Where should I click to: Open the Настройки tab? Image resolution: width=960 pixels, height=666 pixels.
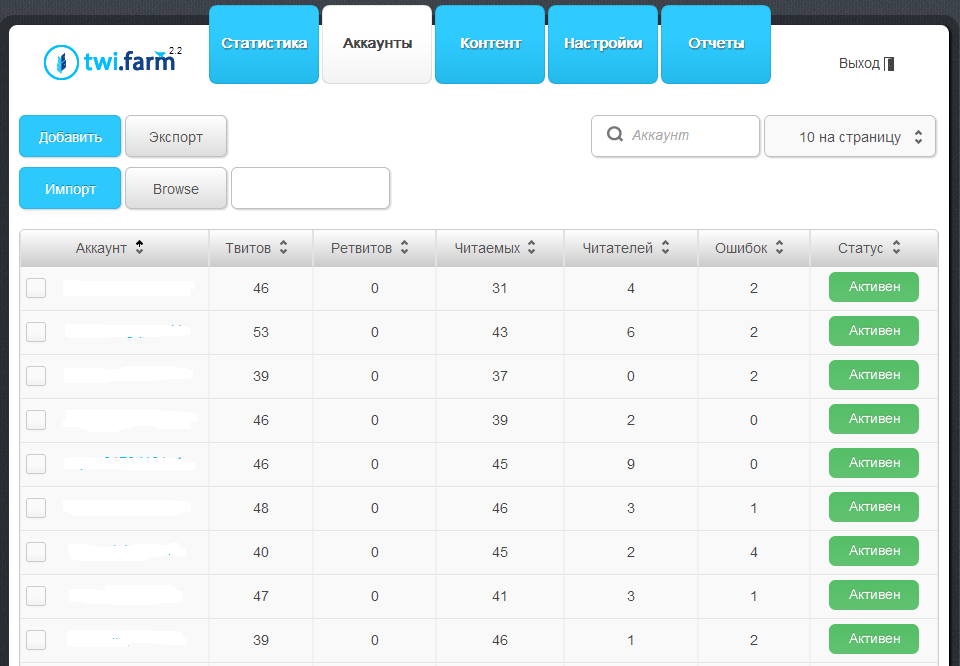coord(603,44)
